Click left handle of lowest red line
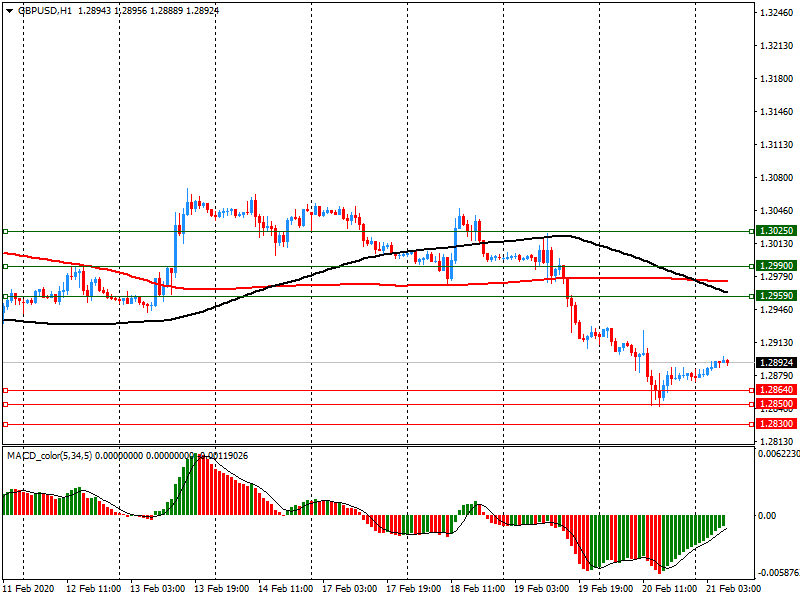This screenshot has width=800, height=600. (x=5, y=424)
